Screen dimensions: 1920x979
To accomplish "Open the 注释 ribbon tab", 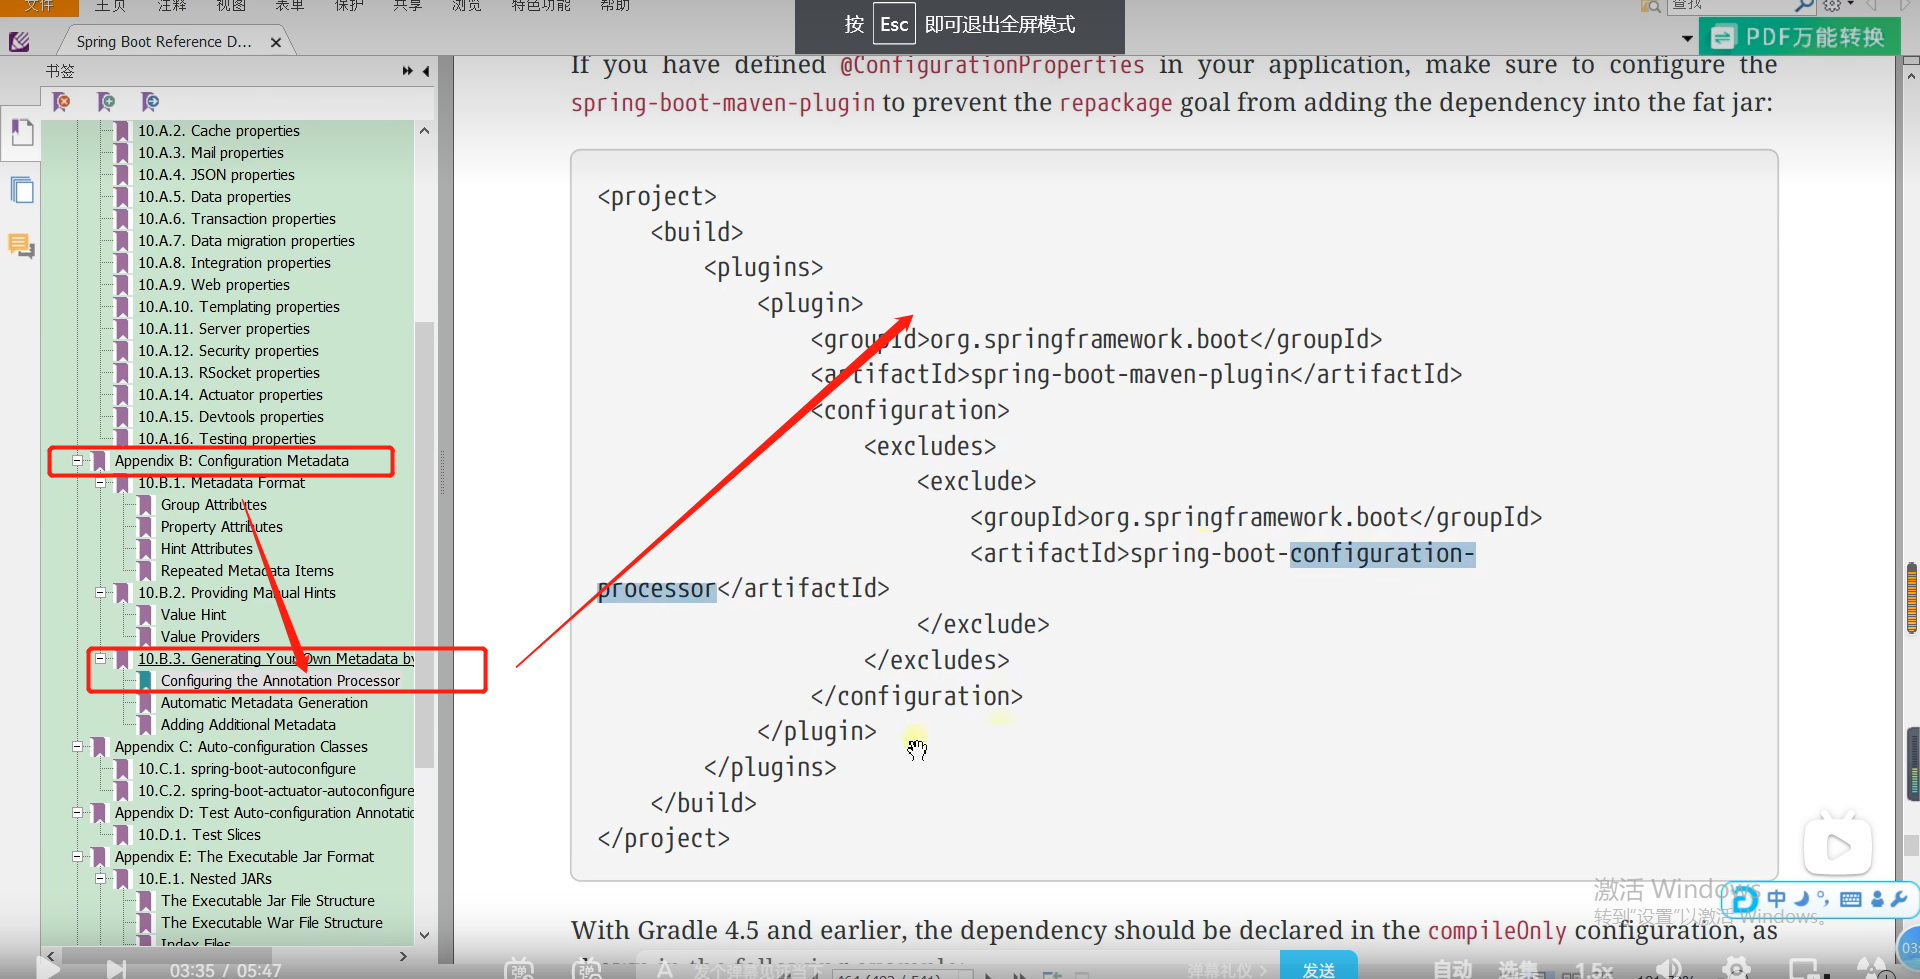I will [171, 5].
